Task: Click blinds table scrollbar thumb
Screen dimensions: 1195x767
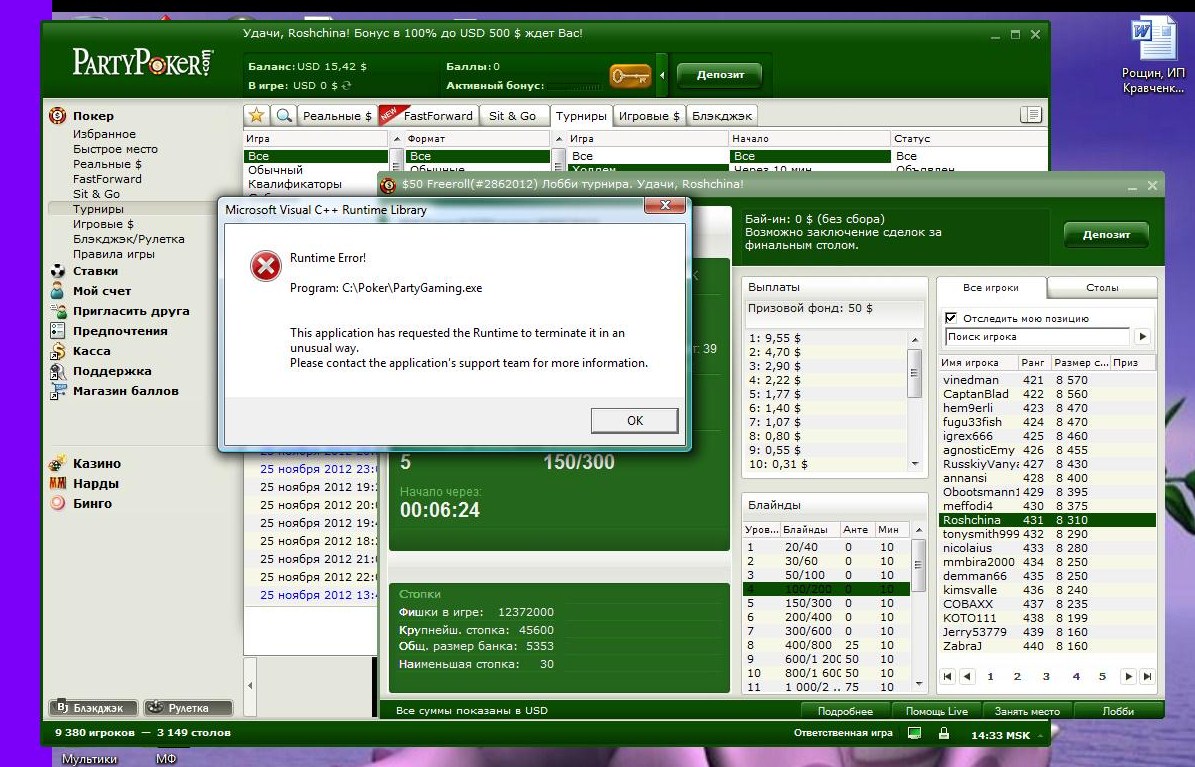Action: (x=918, y=565)
